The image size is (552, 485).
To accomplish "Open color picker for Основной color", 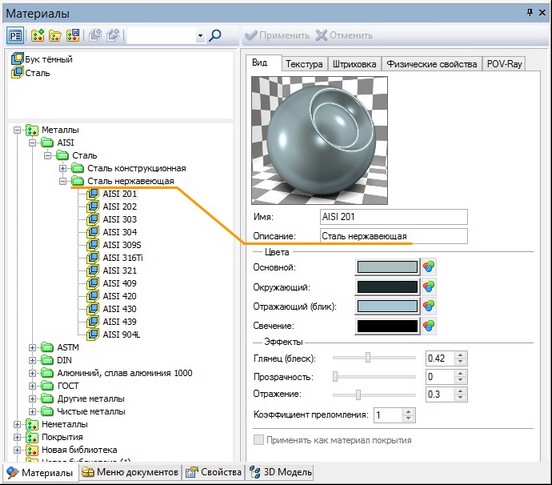I will coord(429,267).
